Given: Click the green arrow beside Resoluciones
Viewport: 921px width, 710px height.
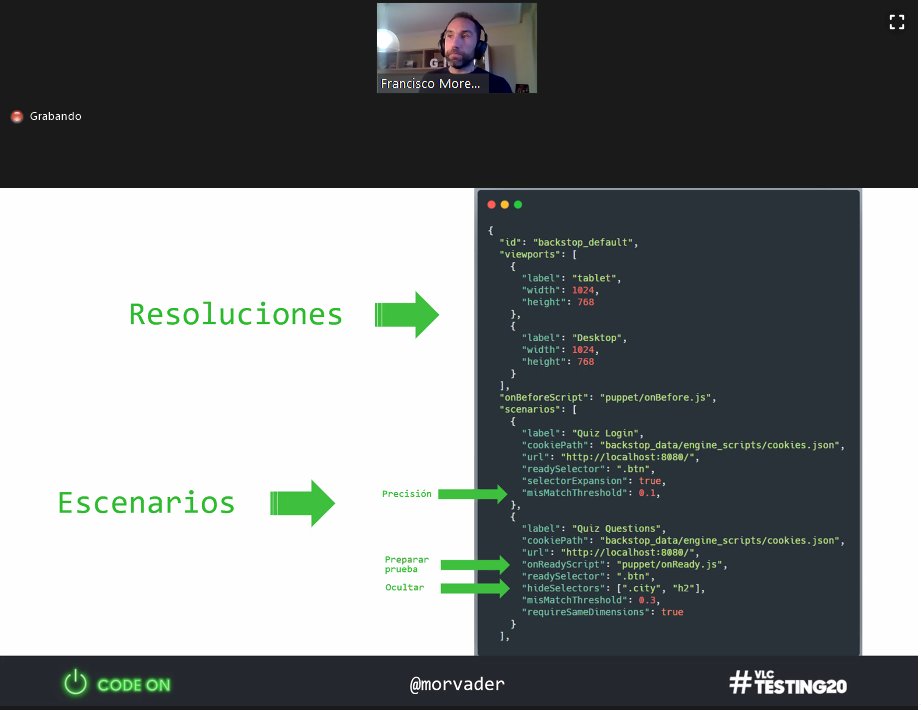Looking at the screenshot, I should tap(405, 314).
